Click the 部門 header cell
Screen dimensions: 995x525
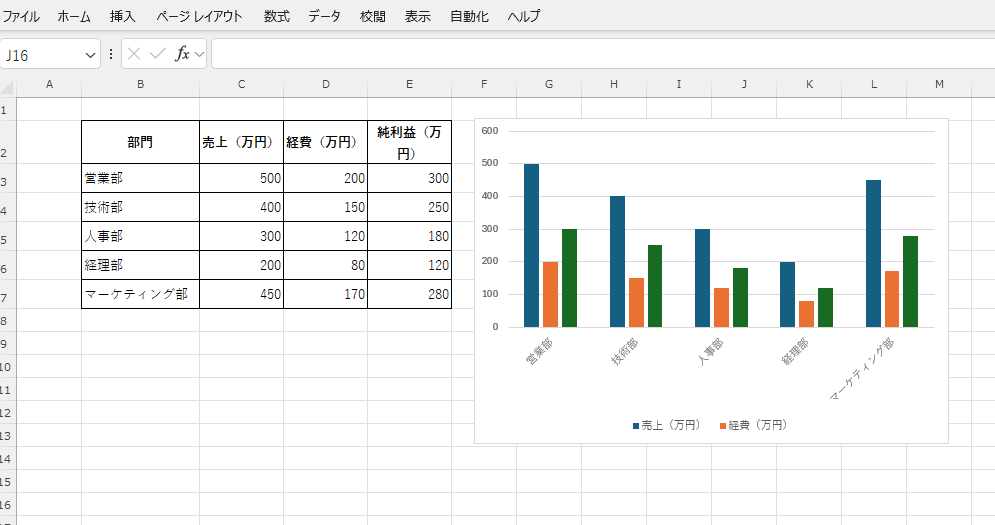coord(140,142)
